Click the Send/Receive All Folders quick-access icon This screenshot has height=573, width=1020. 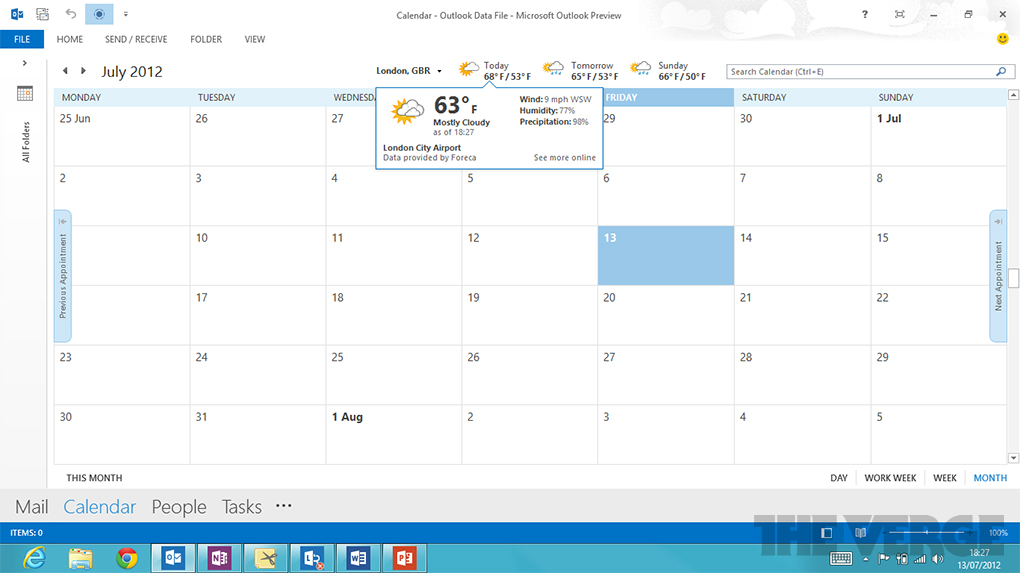42,14
